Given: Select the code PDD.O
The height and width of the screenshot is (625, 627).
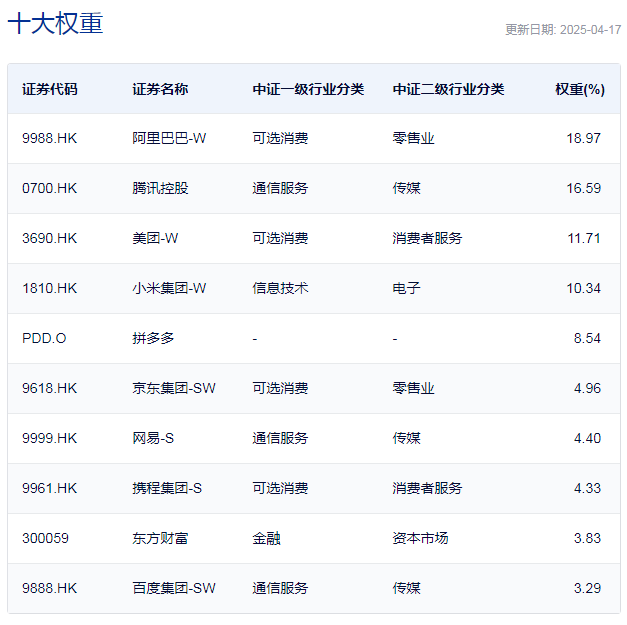Looking at the screenshot, I should [x=44, y=338].
